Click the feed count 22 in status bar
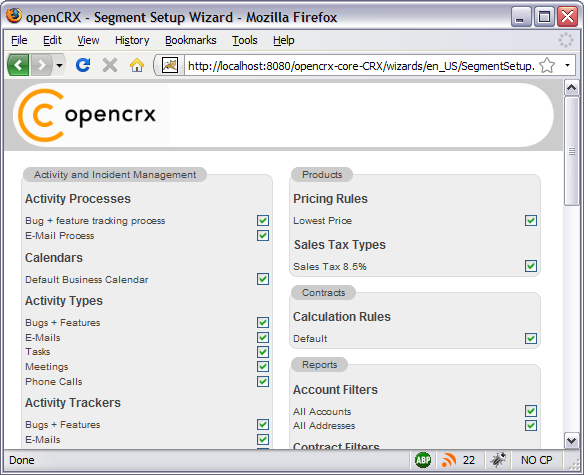The width and height of the screenshot is (584, 475). [469, 460]
